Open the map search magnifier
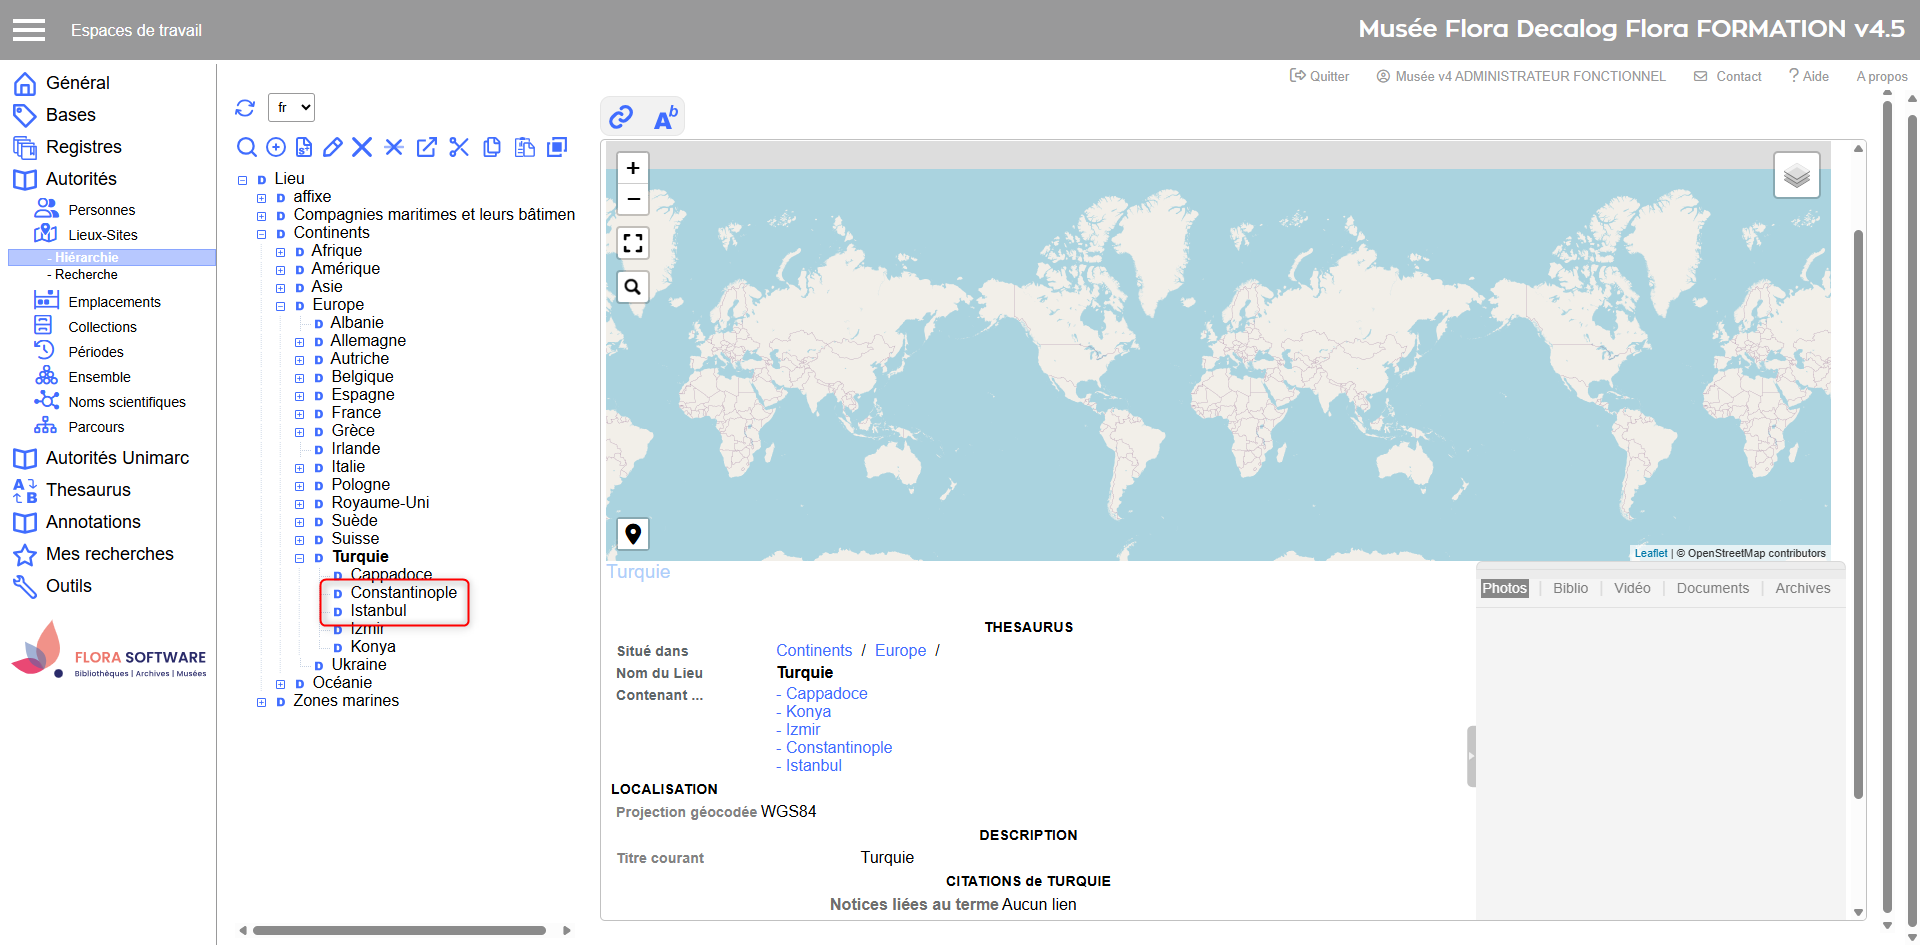 [633, 288]
